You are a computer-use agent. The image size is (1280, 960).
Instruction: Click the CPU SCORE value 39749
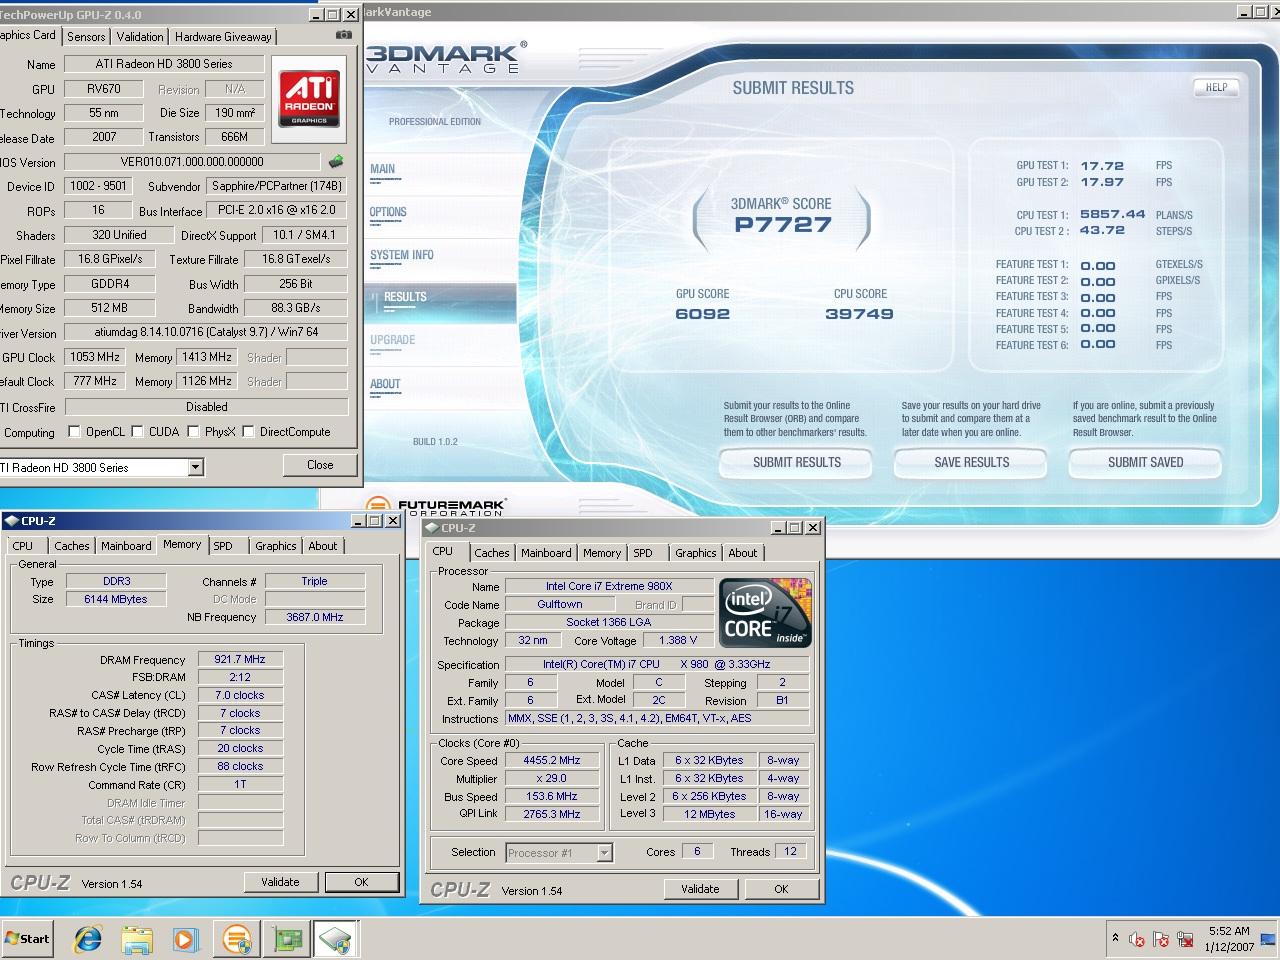click(x=859, y=314)
